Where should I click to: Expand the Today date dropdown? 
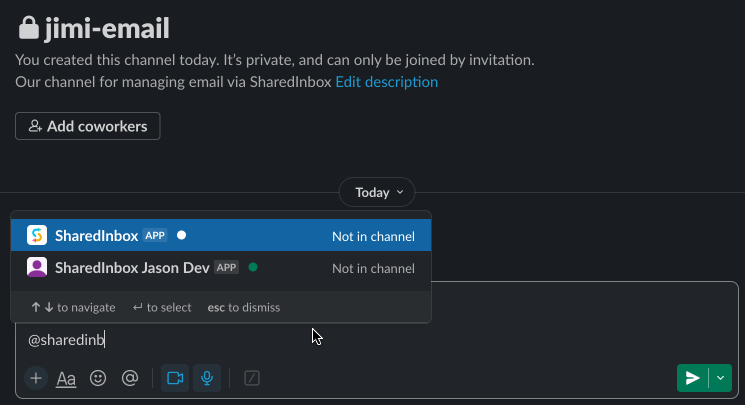point(377,193)
